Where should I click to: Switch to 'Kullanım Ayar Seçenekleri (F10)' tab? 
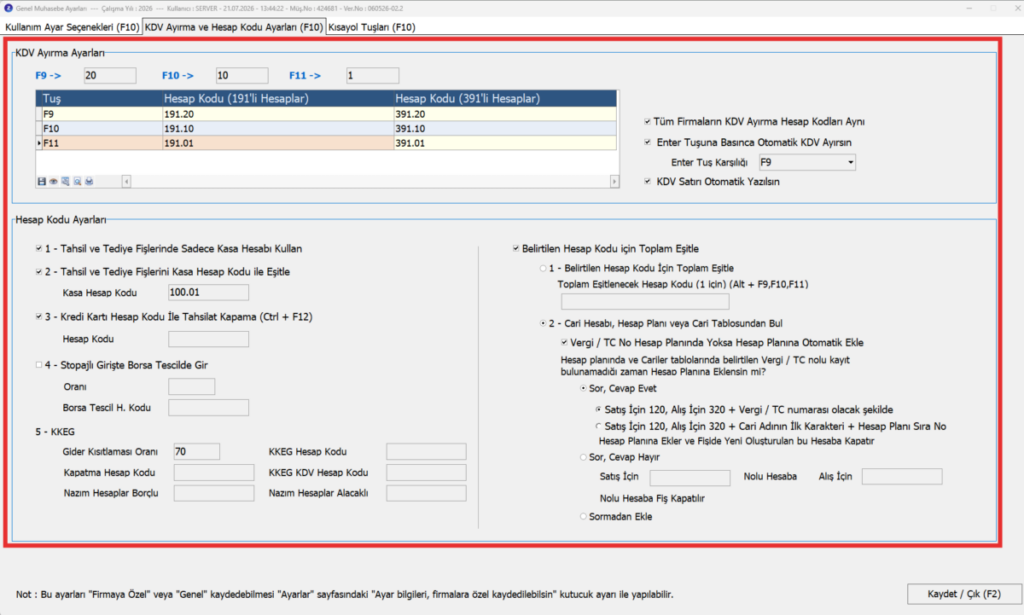coord(72,27)
